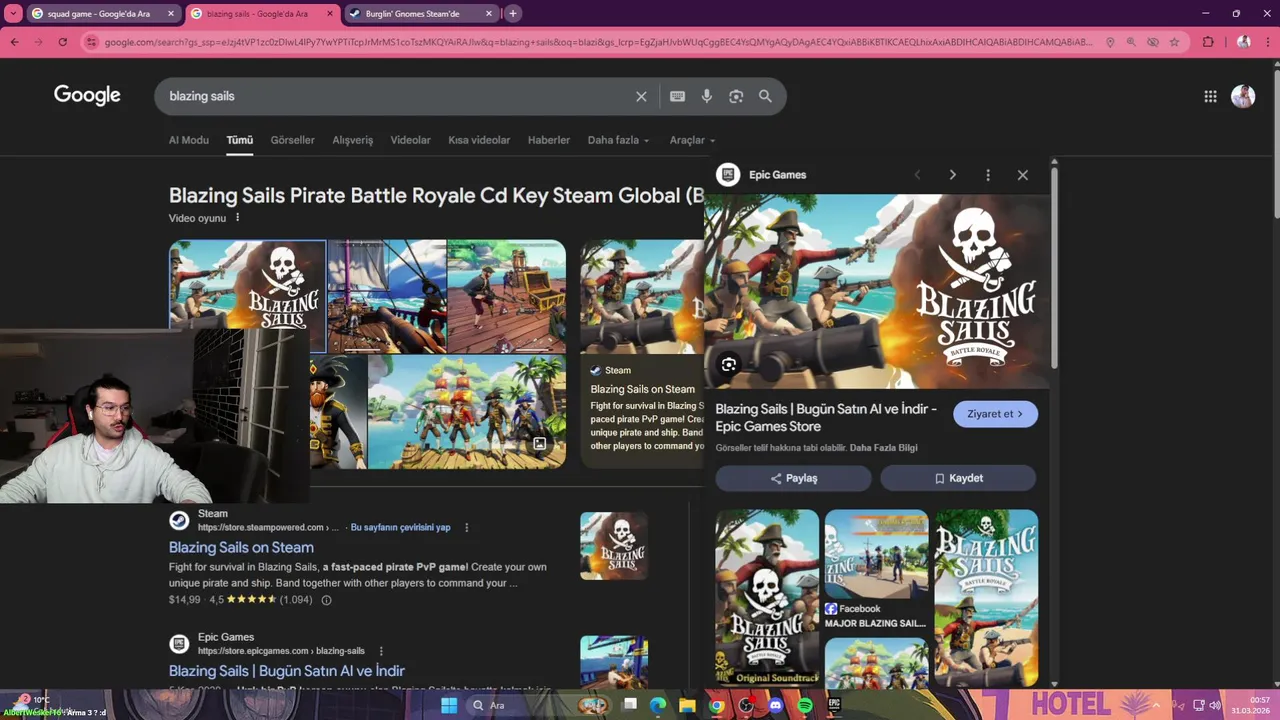The image size is (1280, 720).
Task: Open the volume icon in the system tray
Action: (x=1216, y=705)
